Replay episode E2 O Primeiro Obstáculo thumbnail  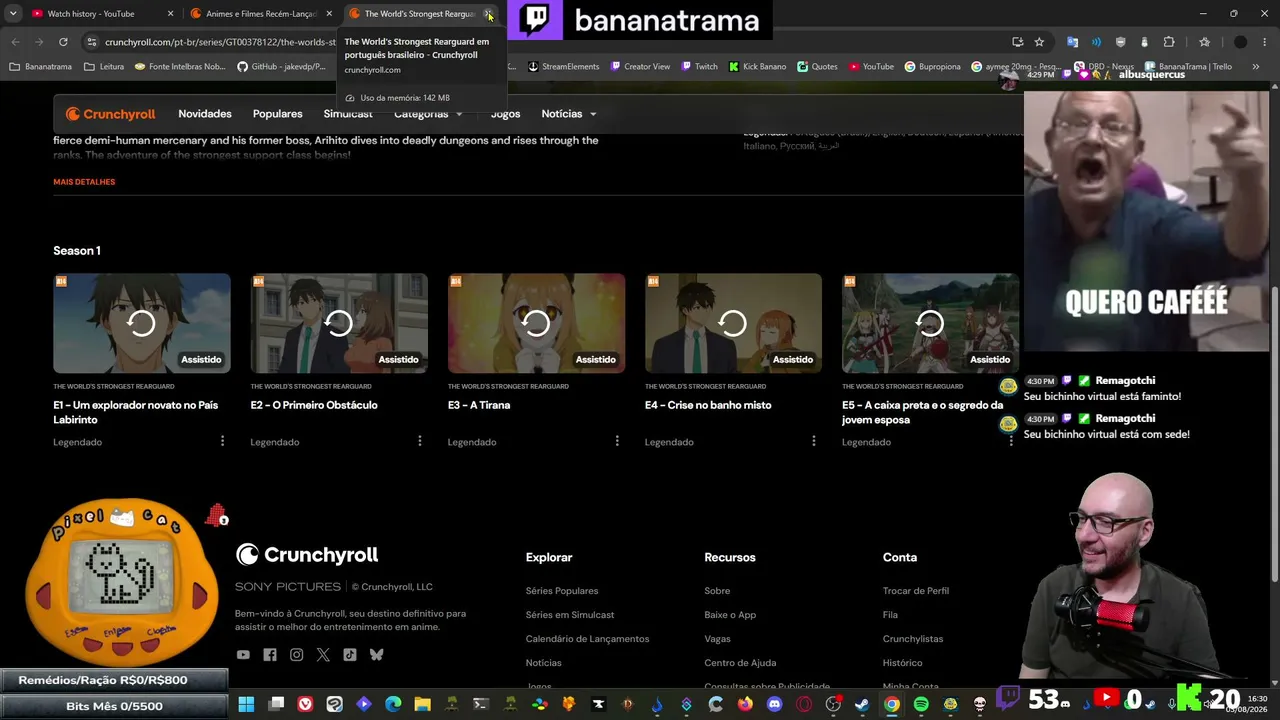click(339, 323)
